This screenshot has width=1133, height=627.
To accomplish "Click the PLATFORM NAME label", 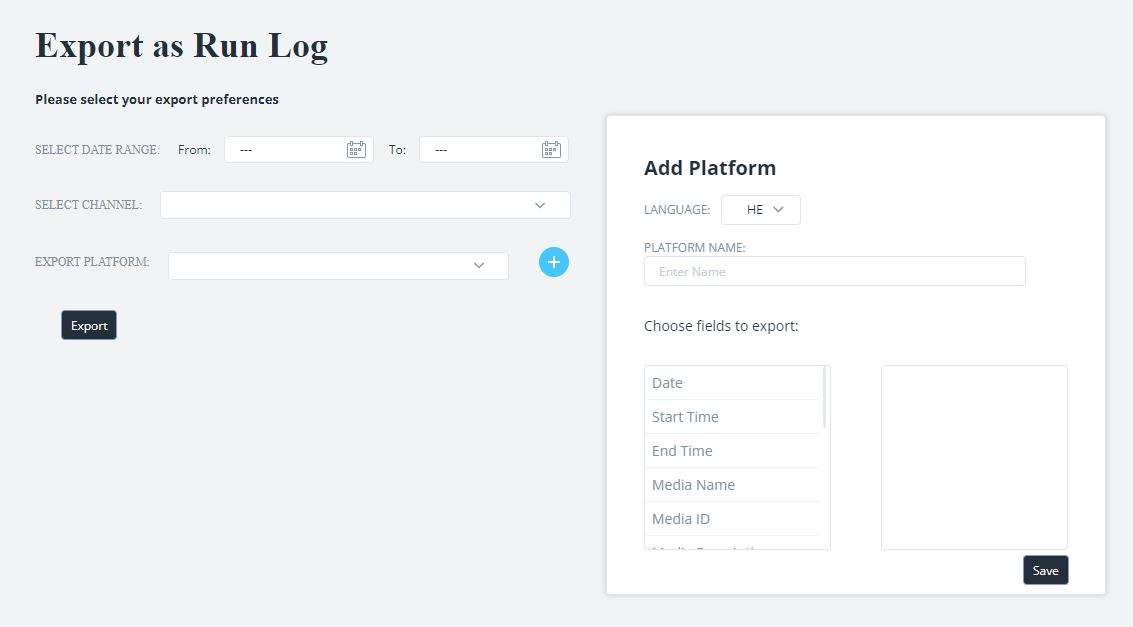I will coord(694,247).
